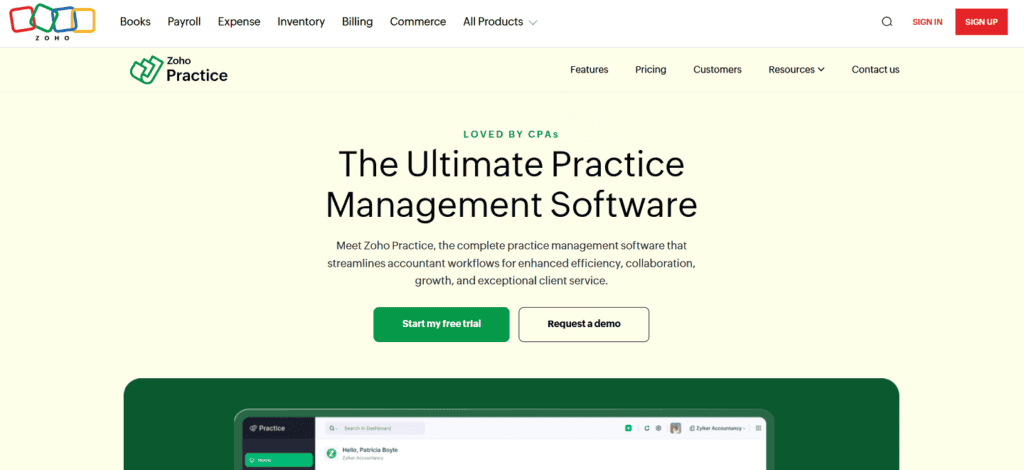Go to the Commerce product
The width and height of the screenshot is (1024, 470).
418,22
